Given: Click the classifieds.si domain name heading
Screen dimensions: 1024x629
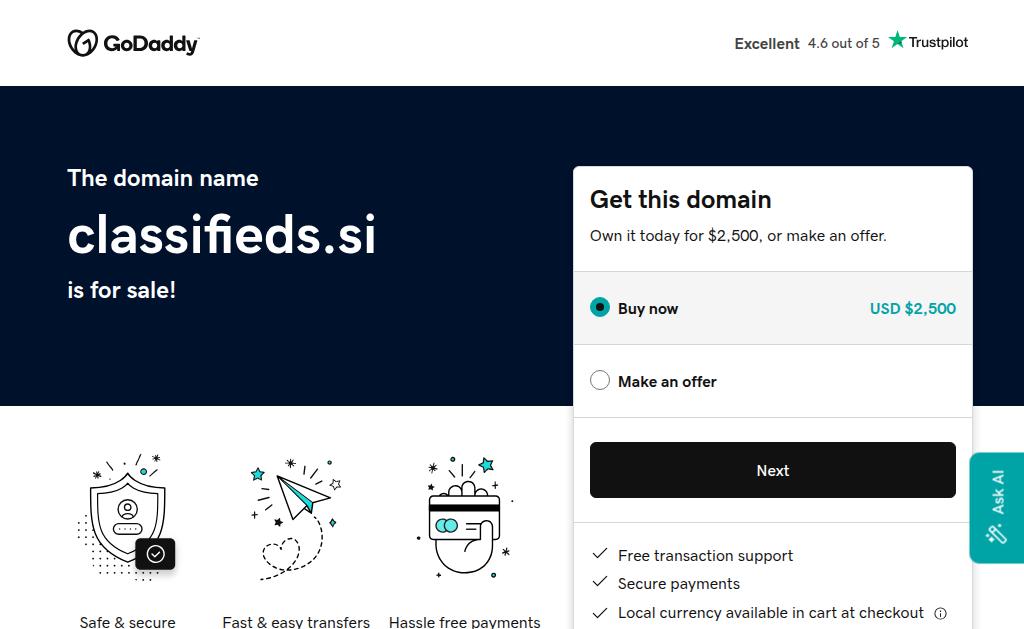Looking at the screenshot, I should tap(222, 236).
